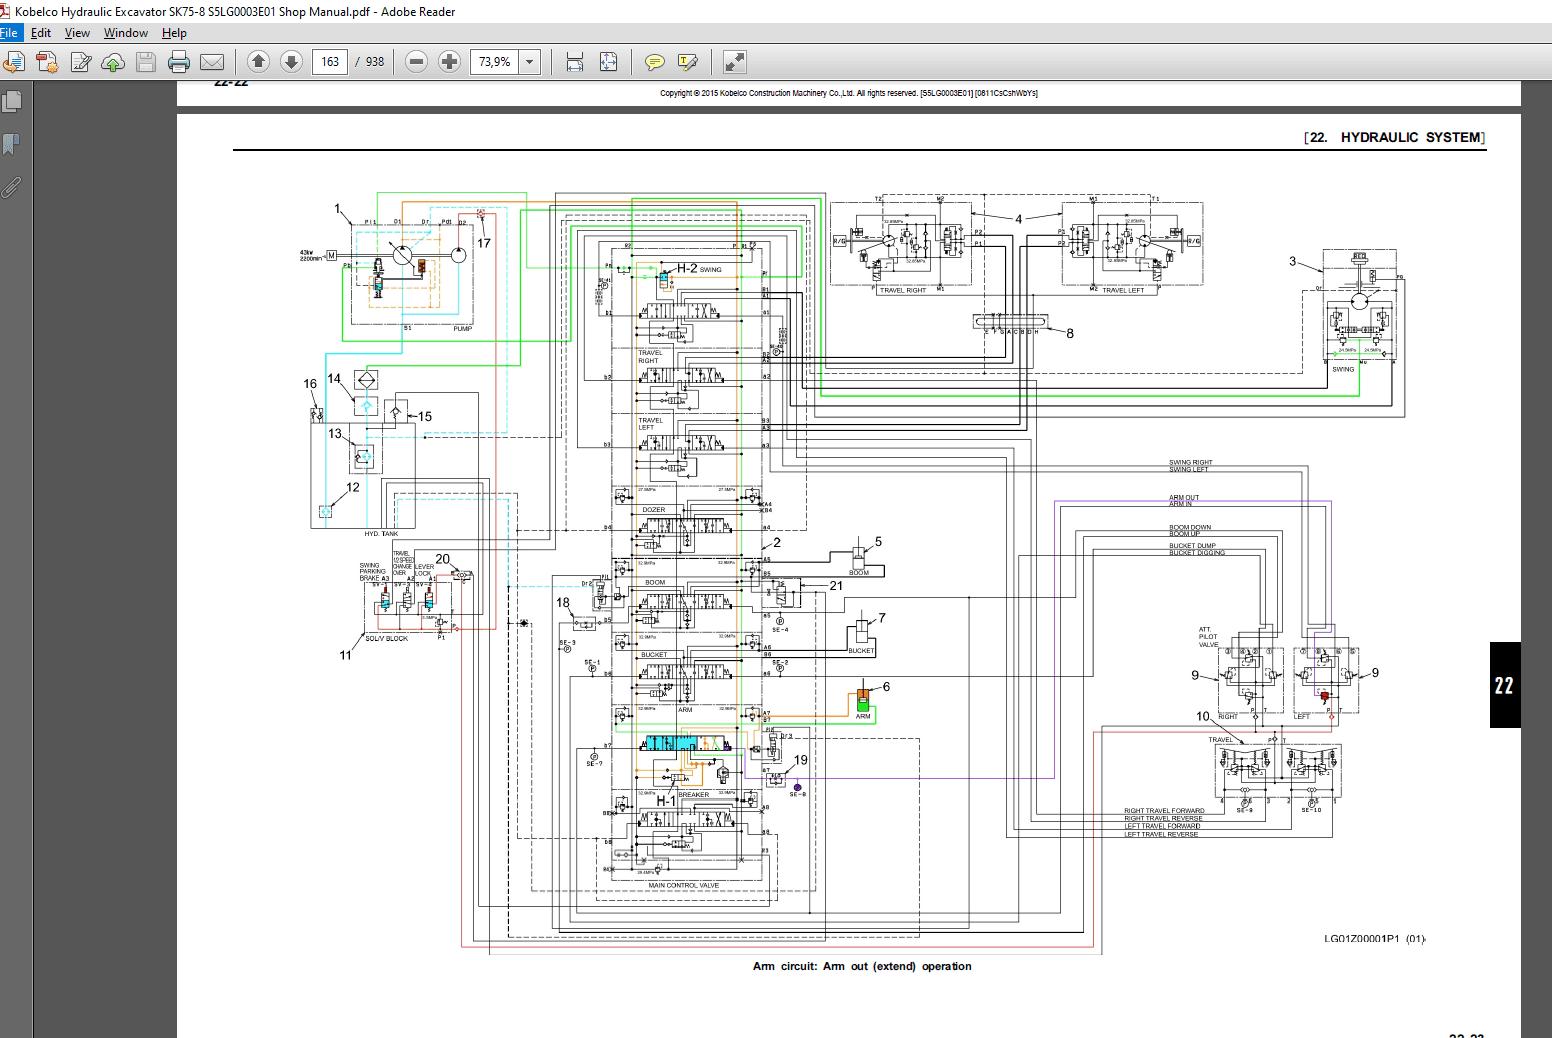Open the zoom percentage dropdown
This screenshot has height=1038, width=1552.
(x=530, y=62)
